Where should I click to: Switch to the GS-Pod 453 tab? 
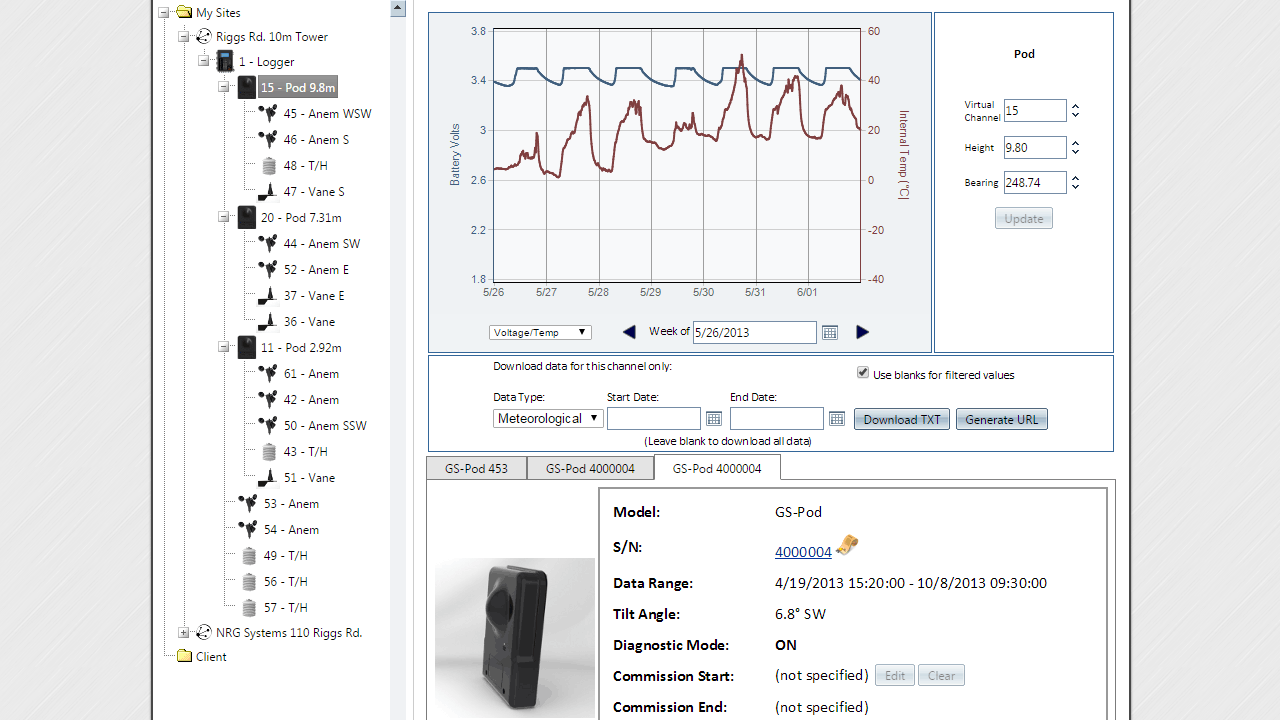pos(477,468)
